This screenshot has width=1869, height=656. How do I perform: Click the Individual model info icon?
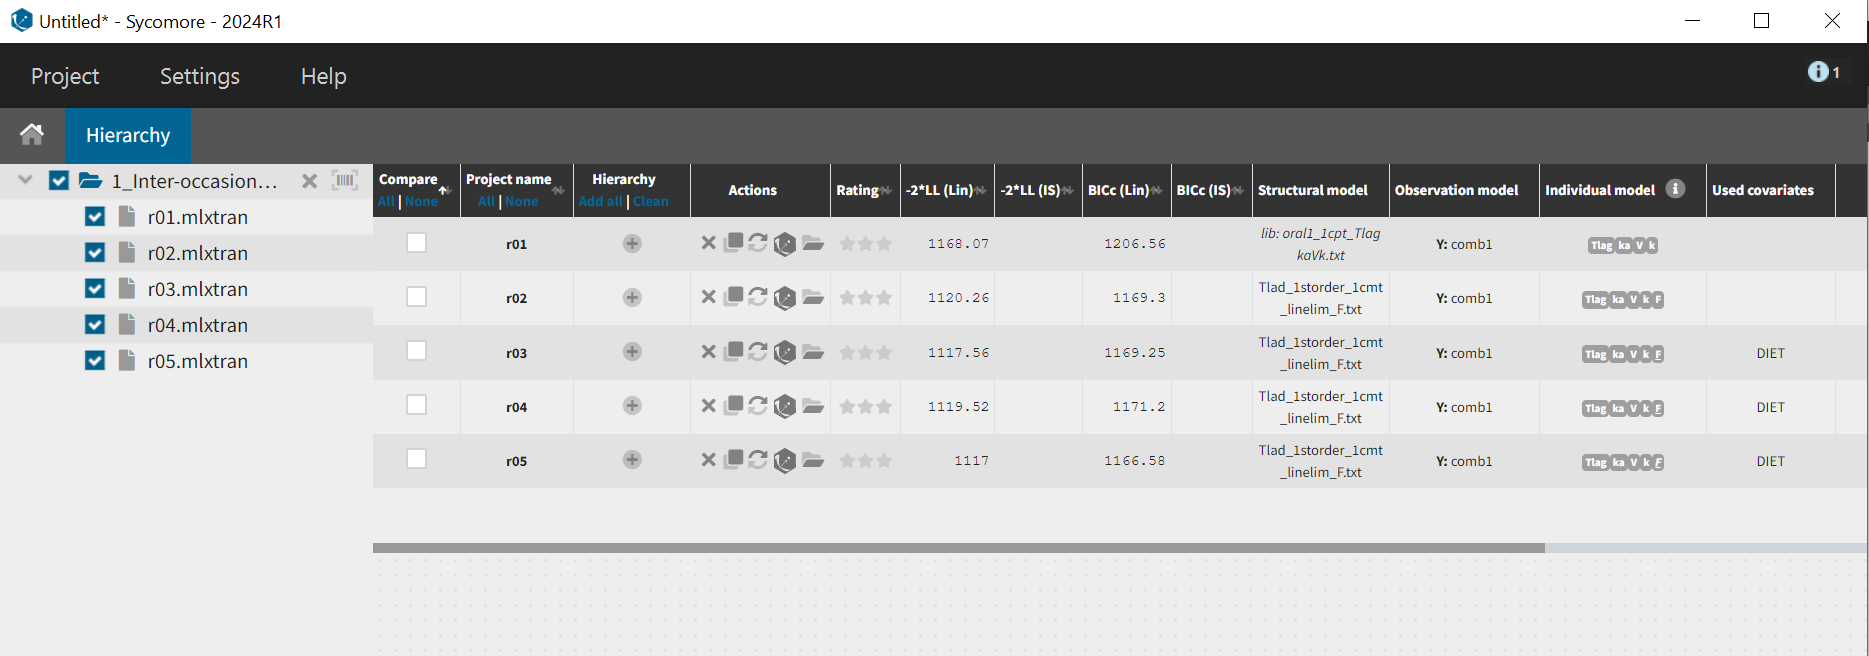coord(1676,189)
